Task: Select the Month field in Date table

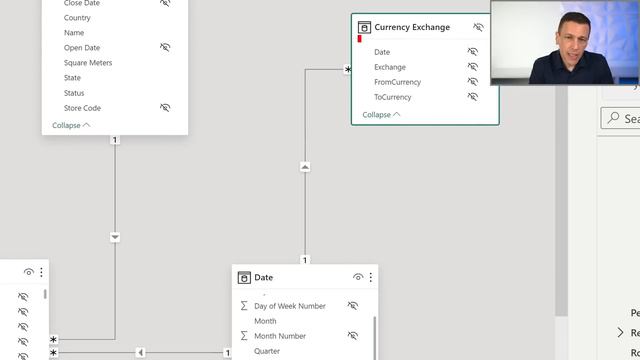Action: (265, 321)
